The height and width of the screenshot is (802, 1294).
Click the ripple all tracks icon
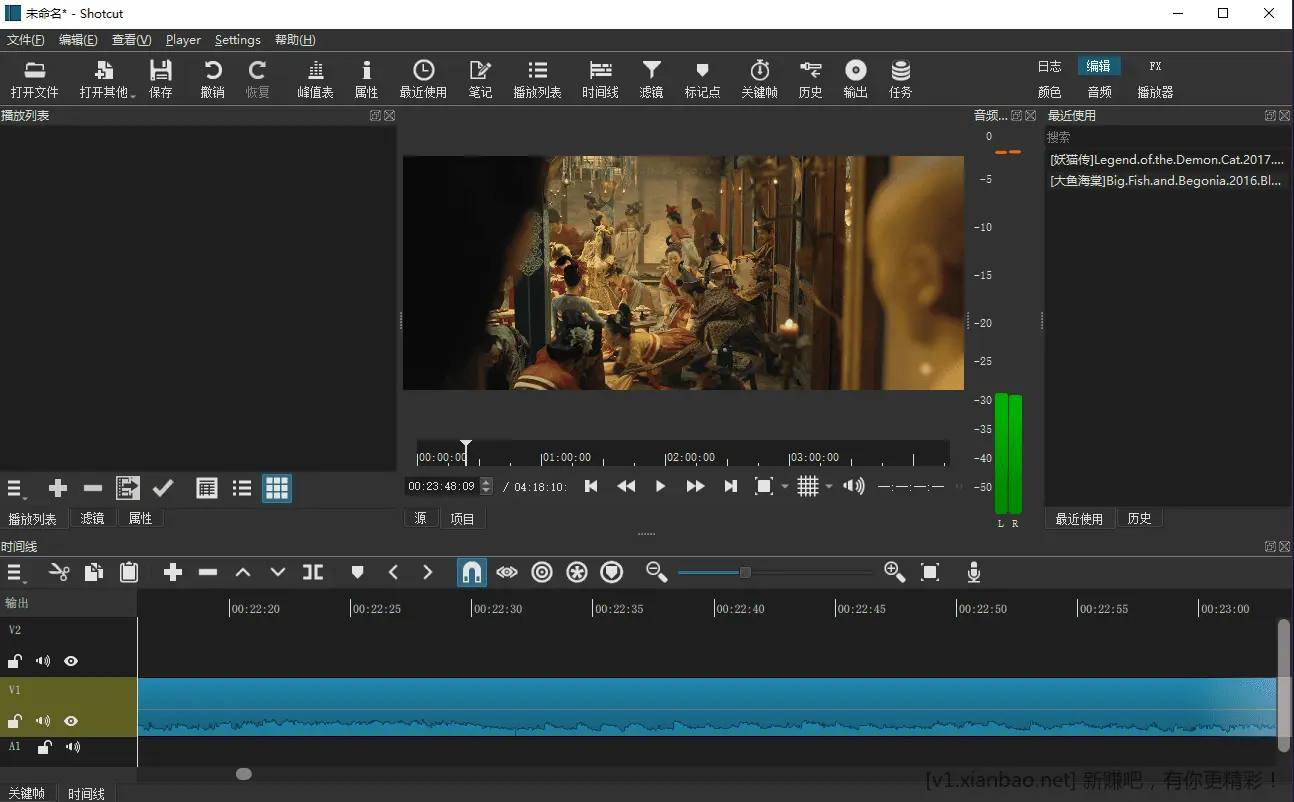[x=577, y=572]
